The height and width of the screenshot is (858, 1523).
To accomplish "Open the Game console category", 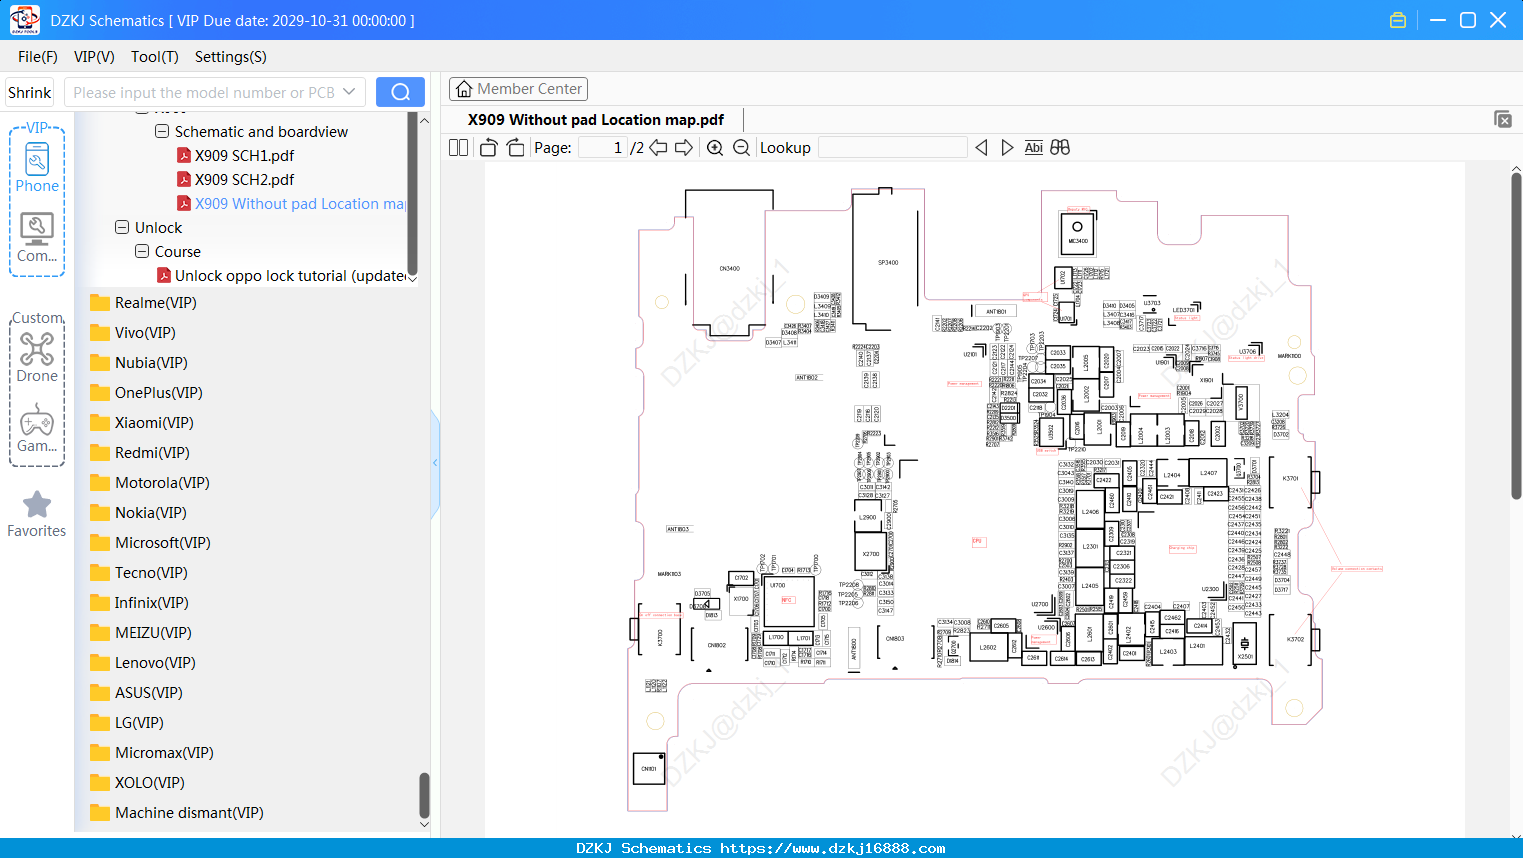I will pyautogui.click(x=37, y=428).
